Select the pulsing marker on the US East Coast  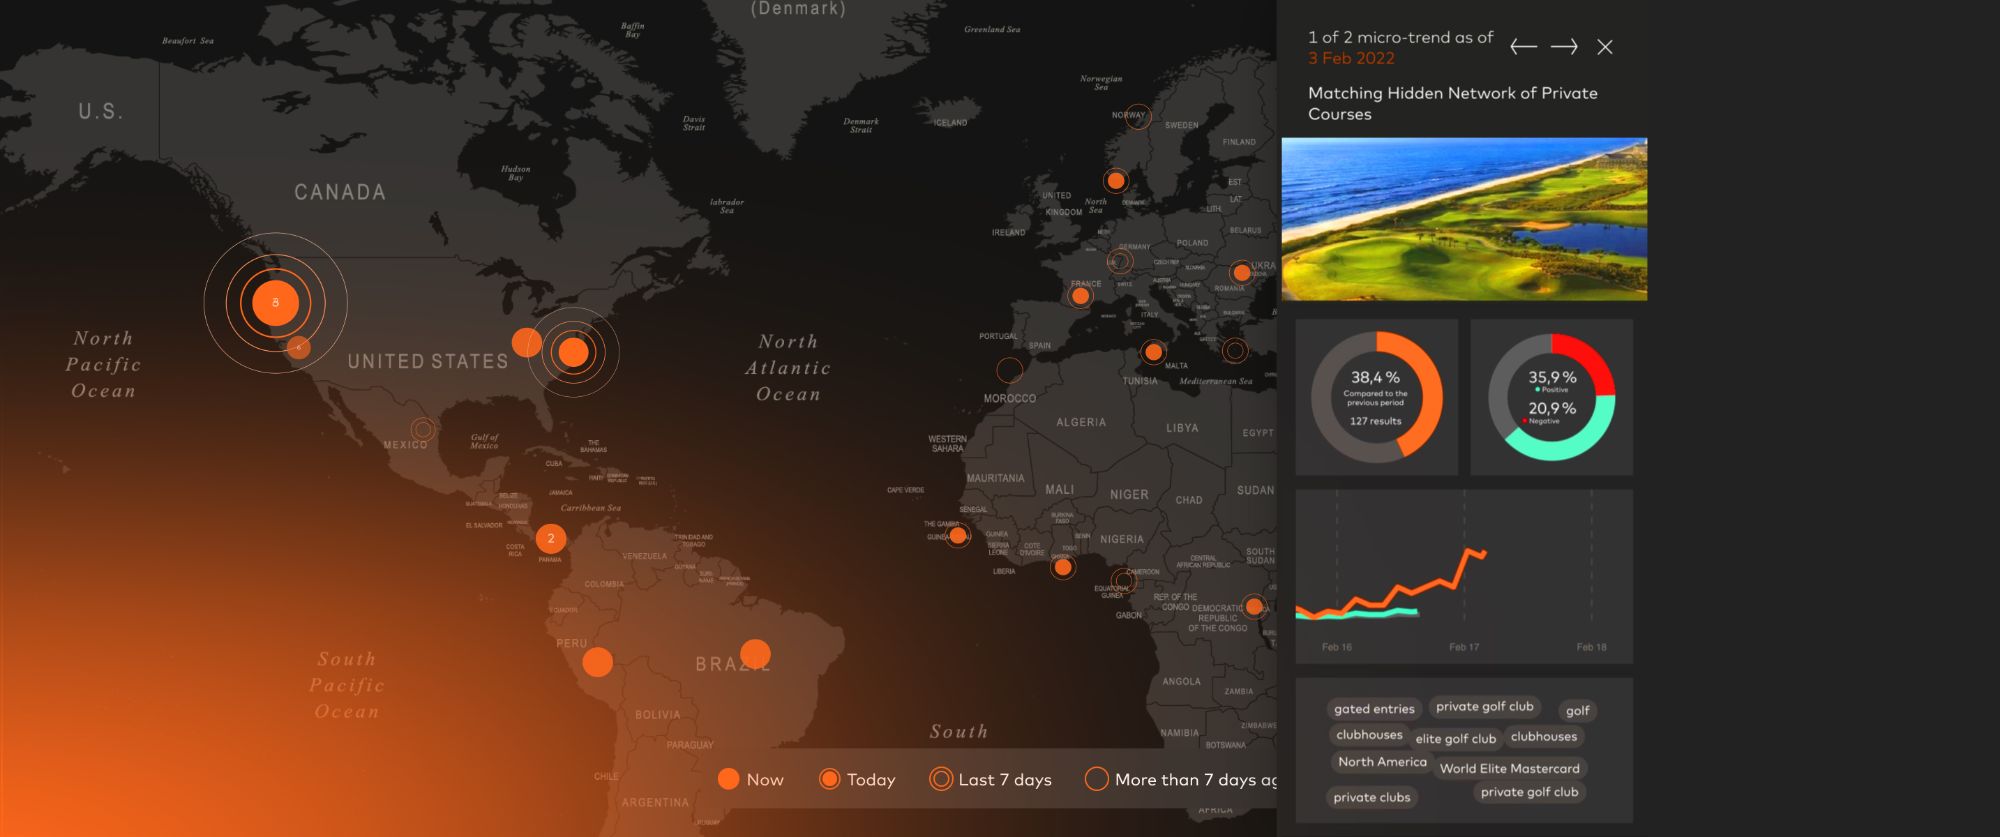coord(573,352)
